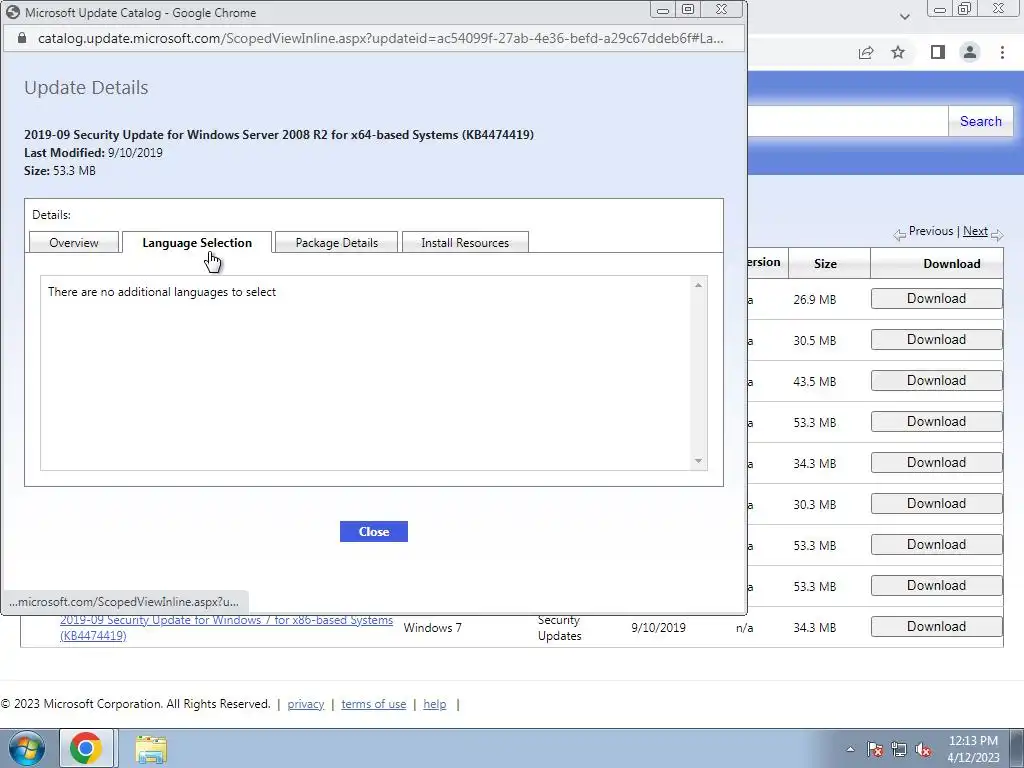Viewport: 1024px width, 768px height.
Task: Open the Install Resources tab
Action: 465,242
